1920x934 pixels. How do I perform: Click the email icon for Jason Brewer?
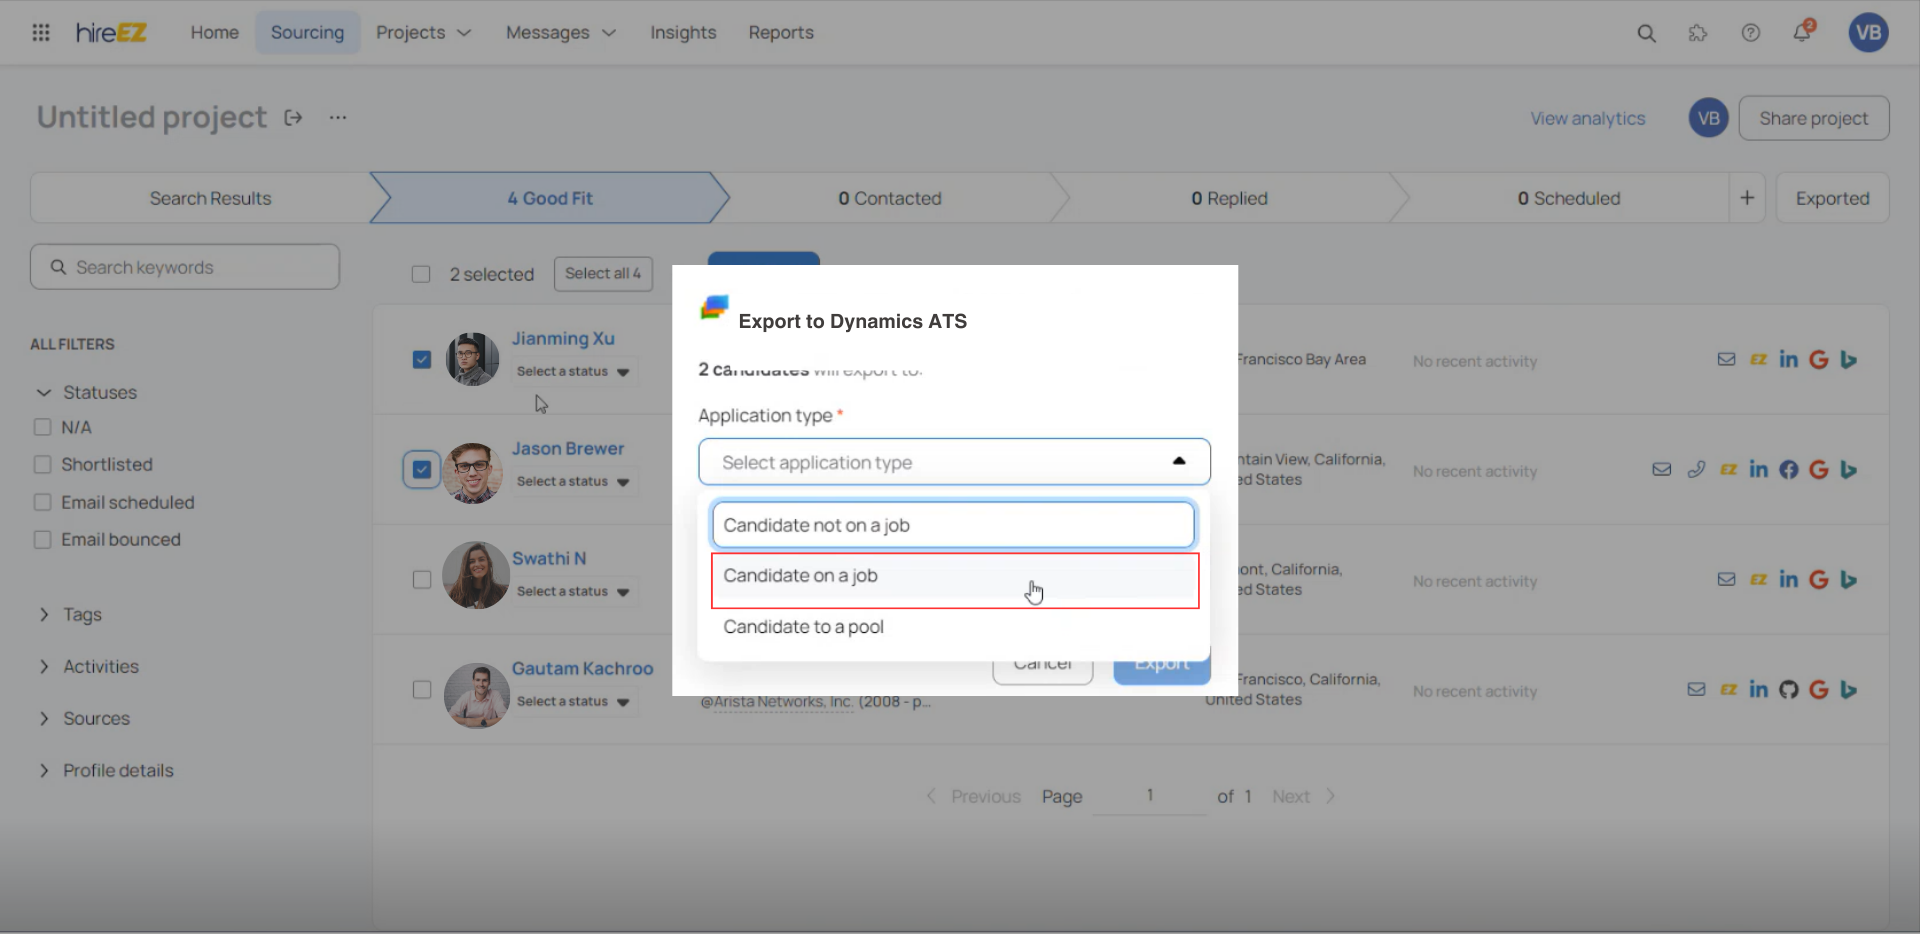[x=1661, y=469]
